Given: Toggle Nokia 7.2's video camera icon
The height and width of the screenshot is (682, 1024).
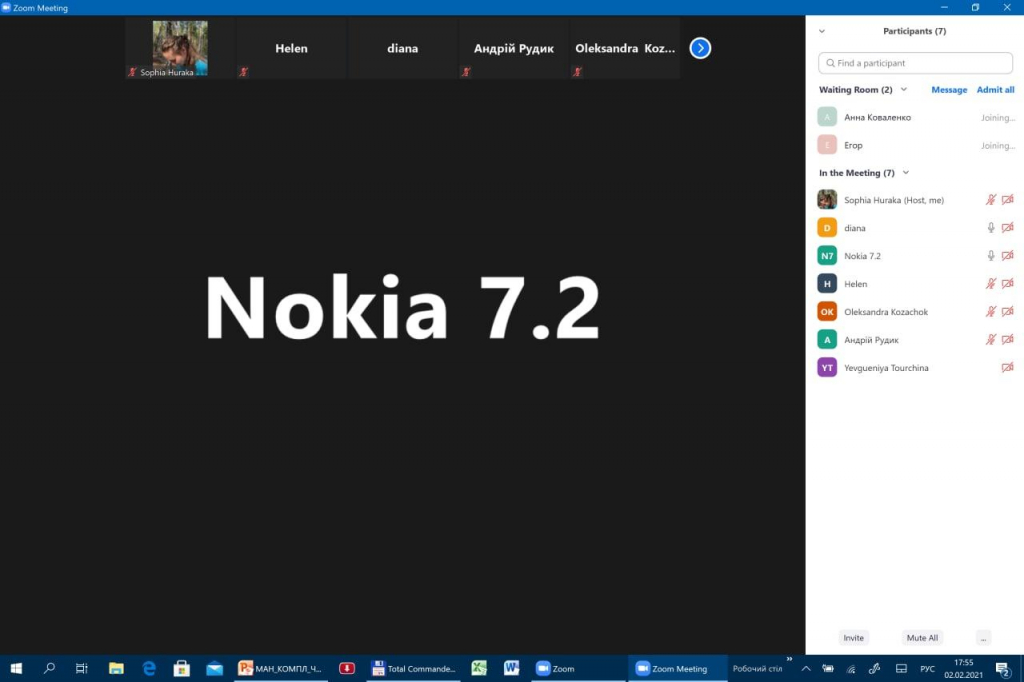Looking at the screenshot, I should [1008, 256].
